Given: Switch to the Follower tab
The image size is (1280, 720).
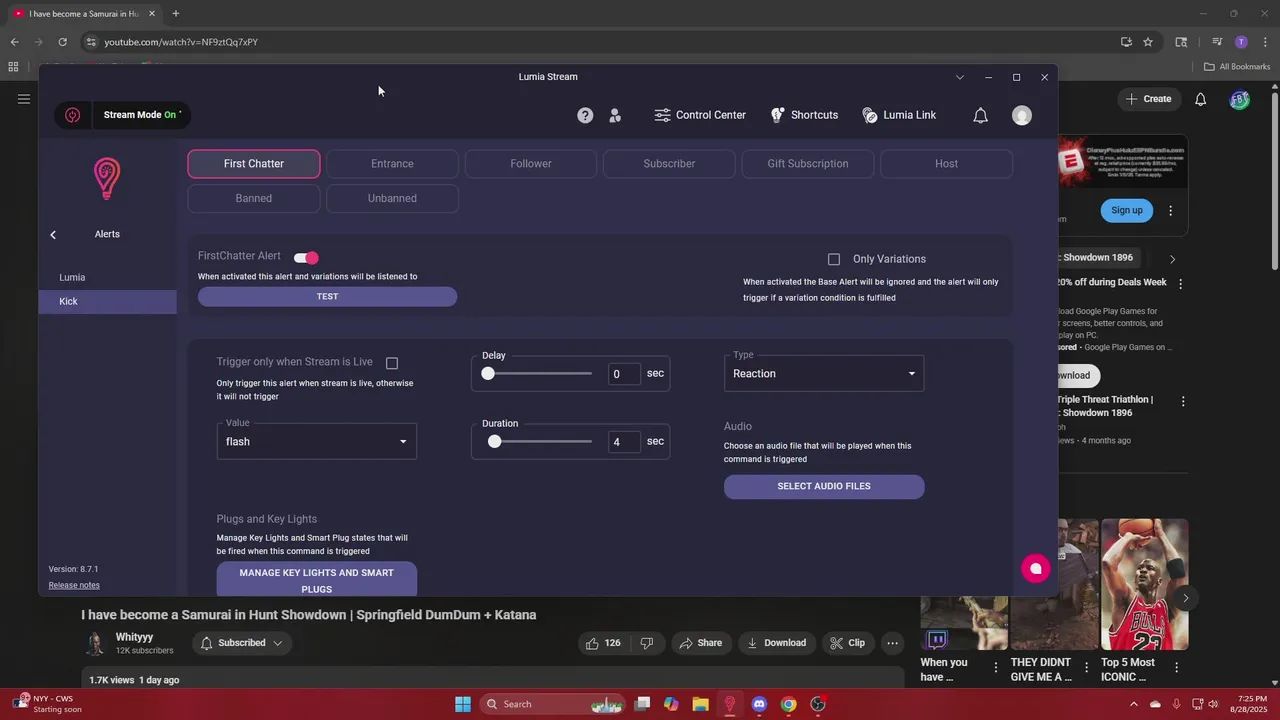Looking at the screenshot, I should point(531,164).
